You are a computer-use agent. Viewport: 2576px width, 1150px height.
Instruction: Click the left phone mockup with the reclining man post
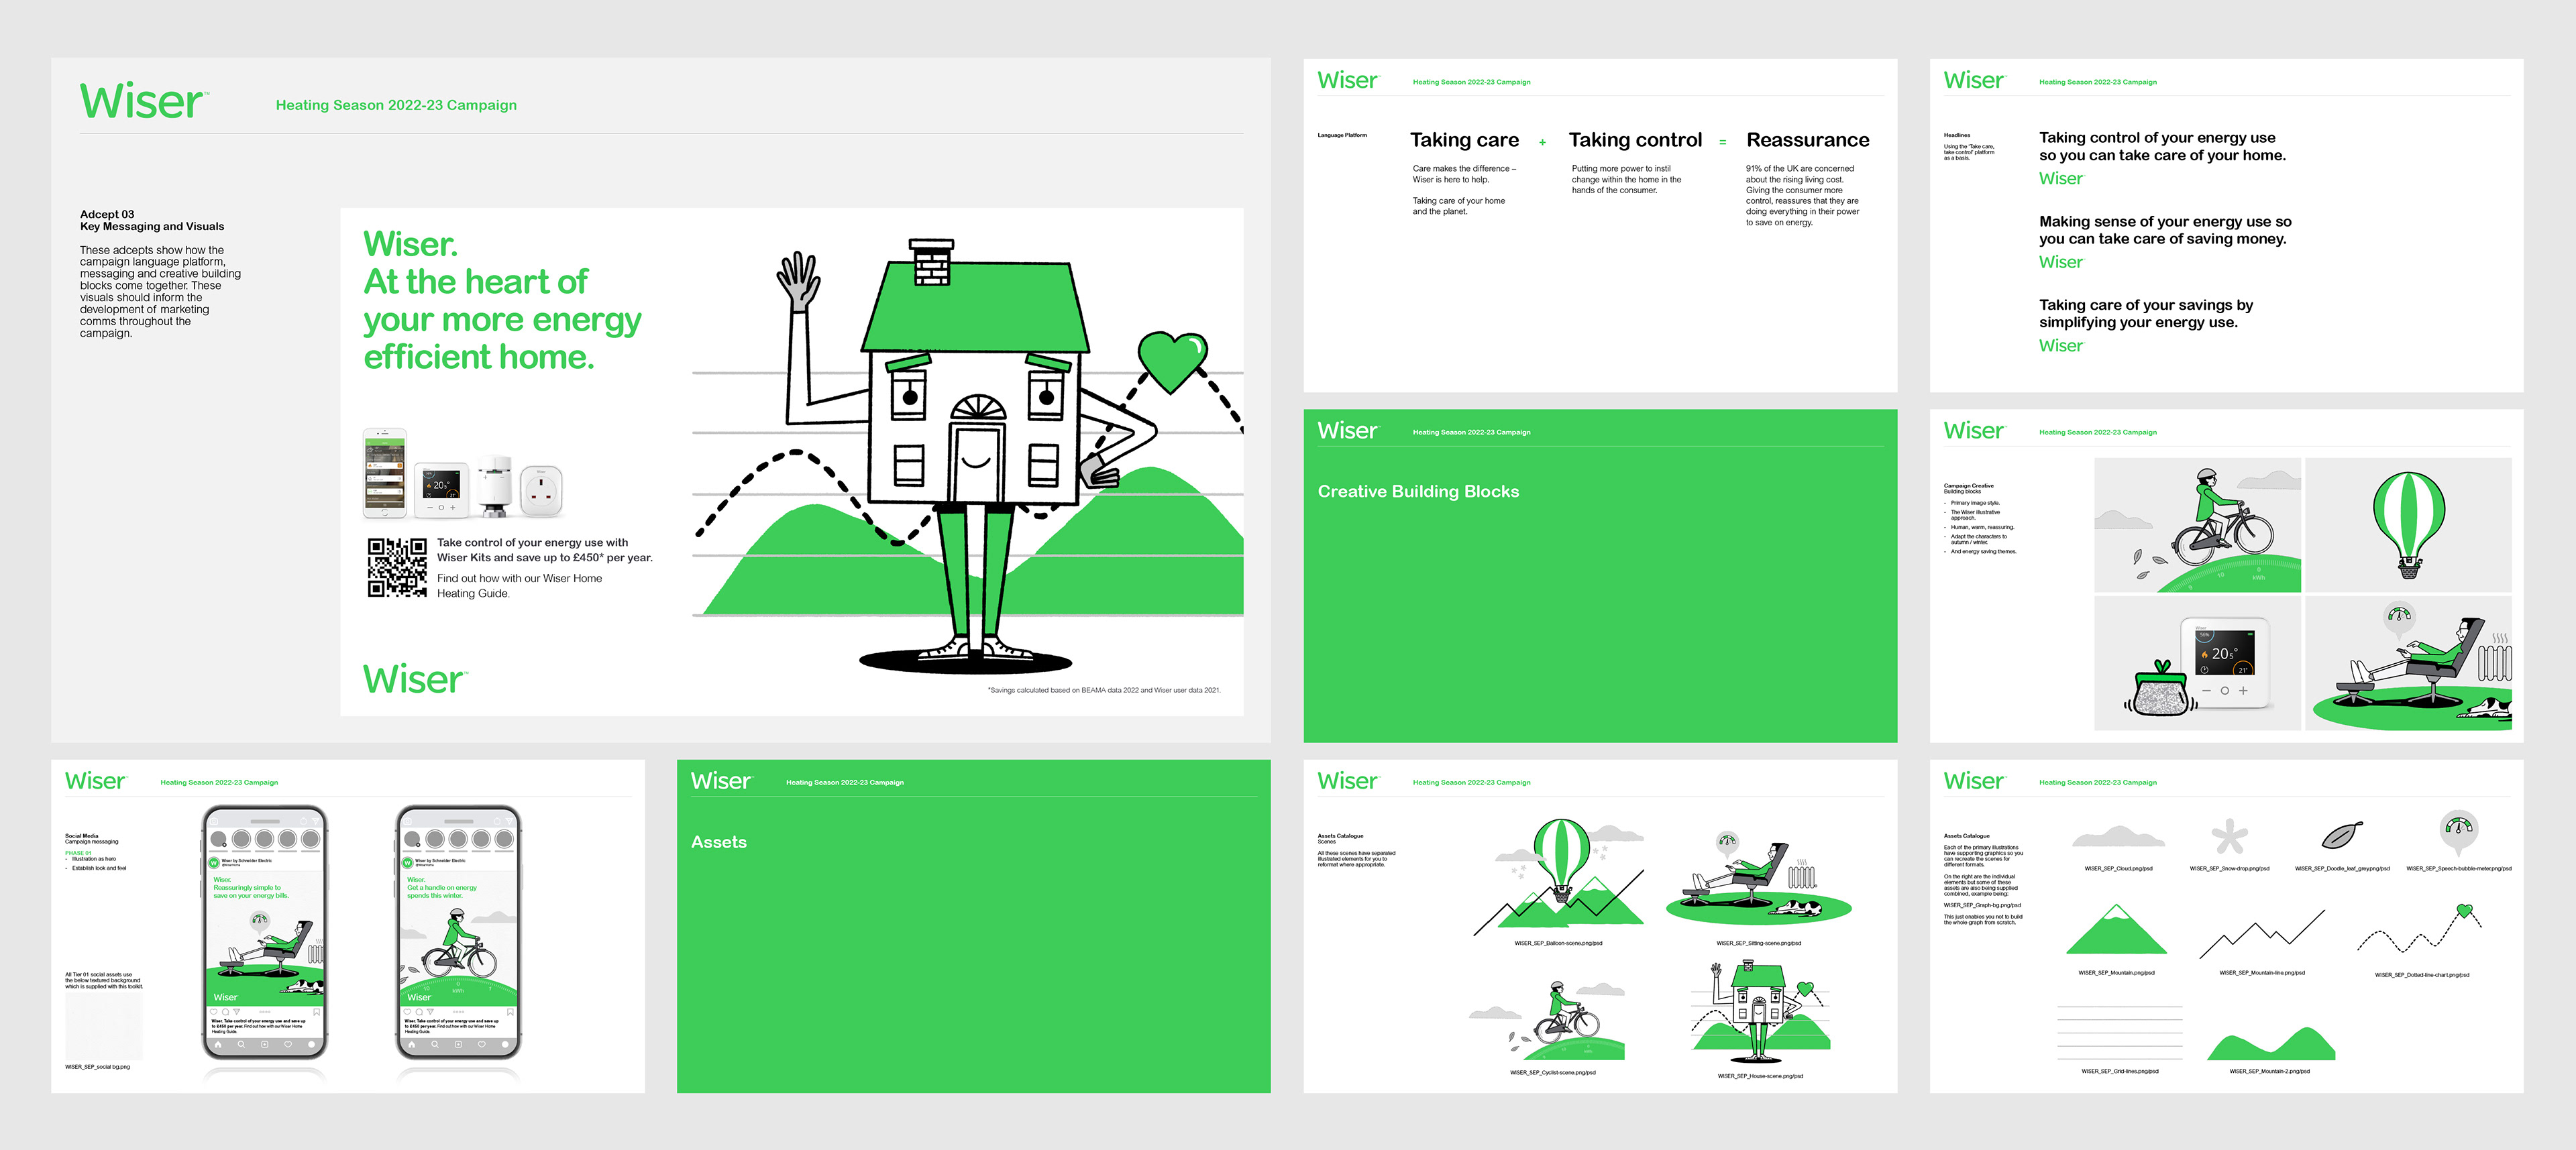(265, 932)
